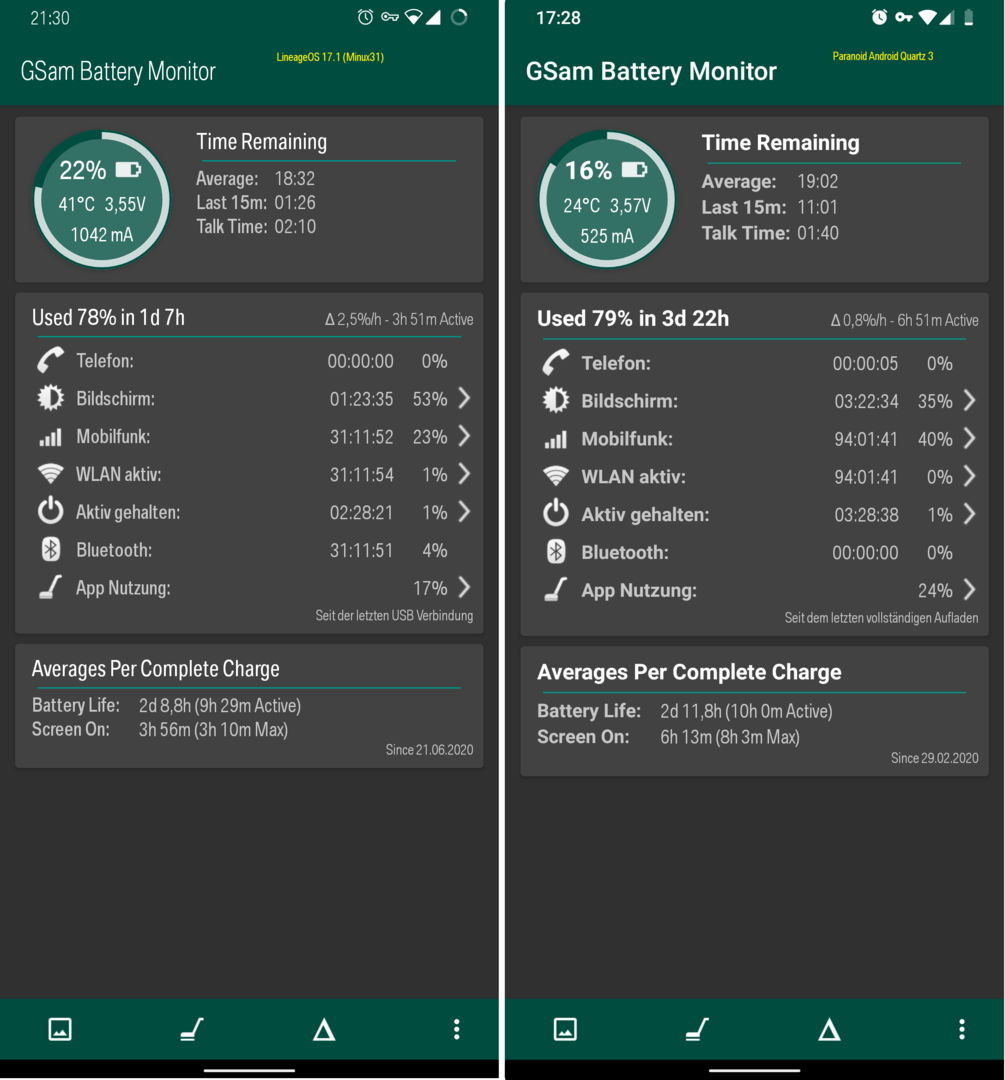The image size is (1005, 1080).
Task: Expand App Nutzung 17% chevron
Action: [x=464, y=587]
